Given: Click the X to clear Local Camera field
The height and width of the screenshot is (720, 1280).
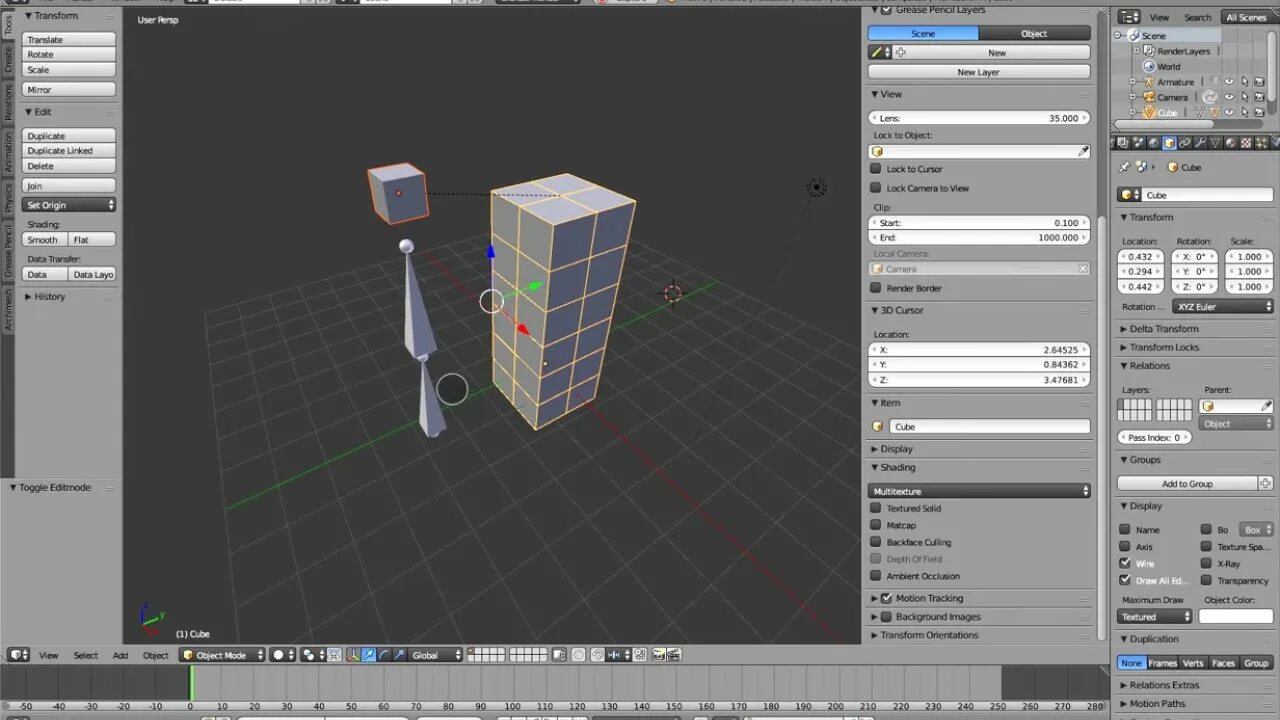Looking at the screenshot, I should (1083, 269).
